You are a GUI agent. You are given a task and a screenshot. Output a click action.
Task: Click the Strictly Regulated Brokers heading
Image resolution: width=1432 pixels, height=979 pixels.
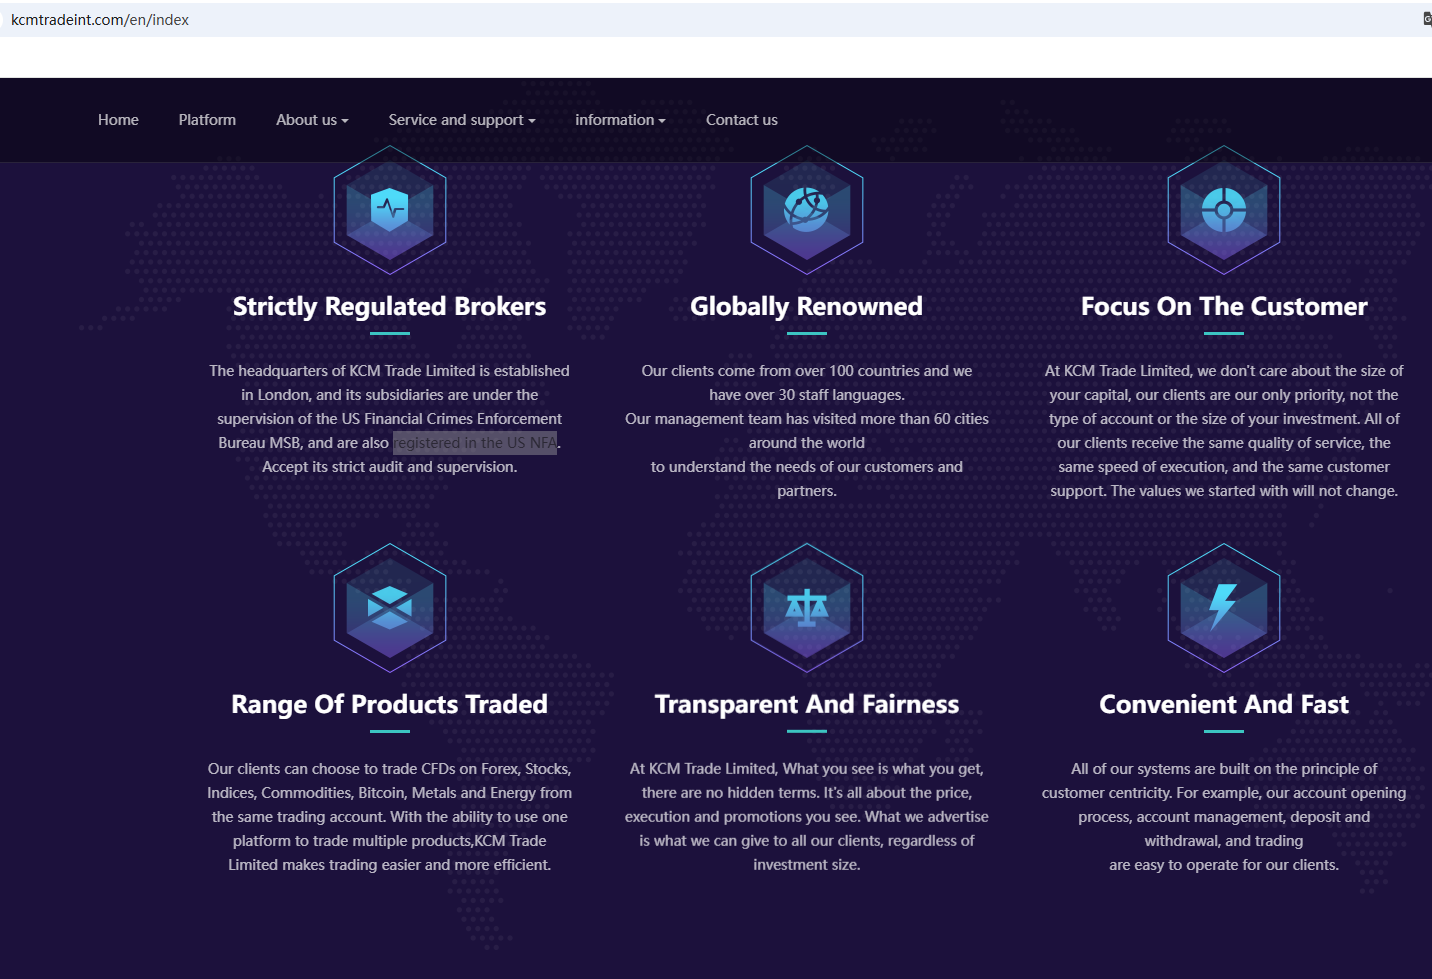(390, 306)
